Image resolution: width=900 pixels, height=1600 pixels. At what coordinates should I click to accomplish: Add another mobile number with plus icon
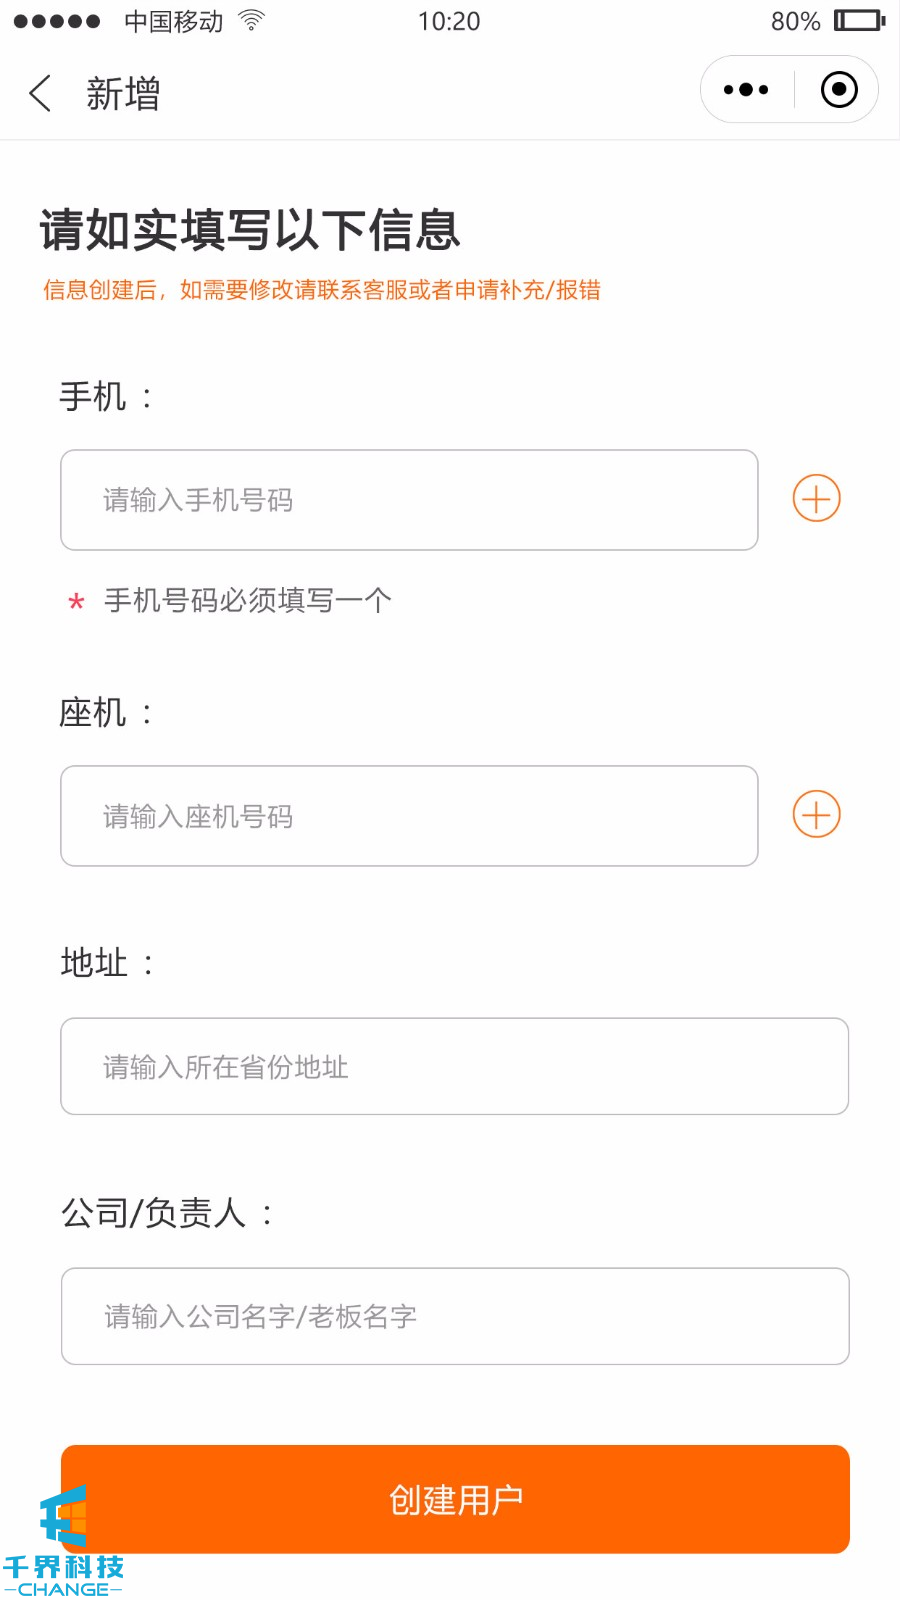pyautogui.click(x=816, y=499)
